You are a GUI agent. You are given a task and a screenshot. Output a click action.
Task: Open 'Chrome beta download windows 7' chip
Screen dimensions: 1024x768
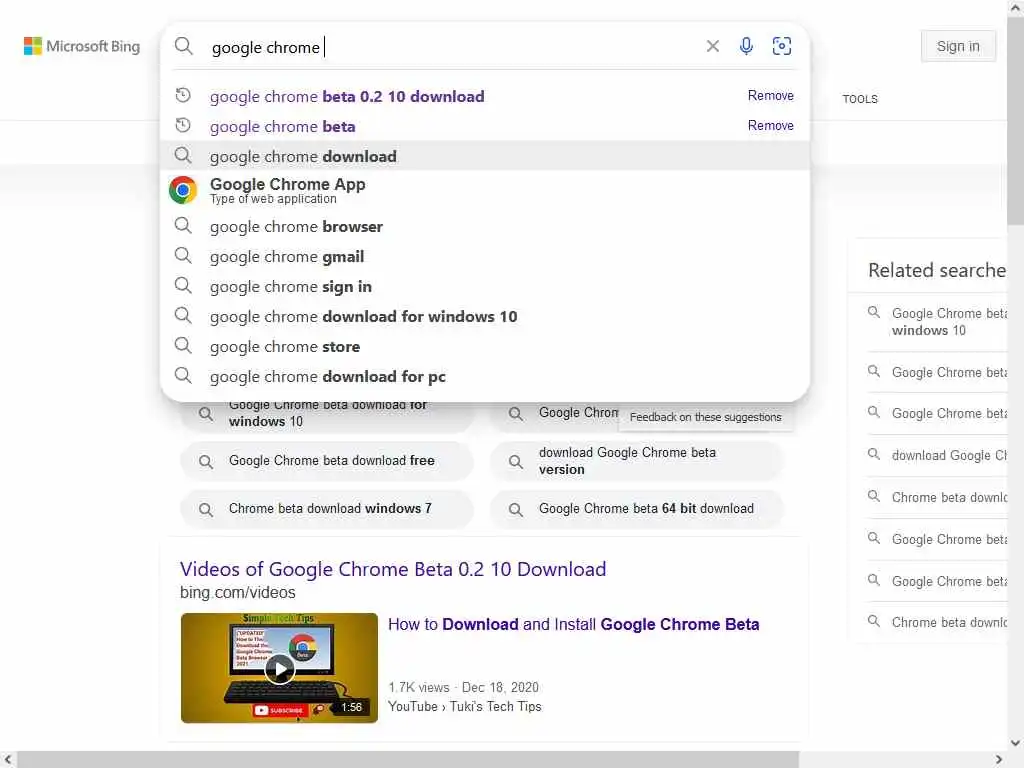click(327, 509)
